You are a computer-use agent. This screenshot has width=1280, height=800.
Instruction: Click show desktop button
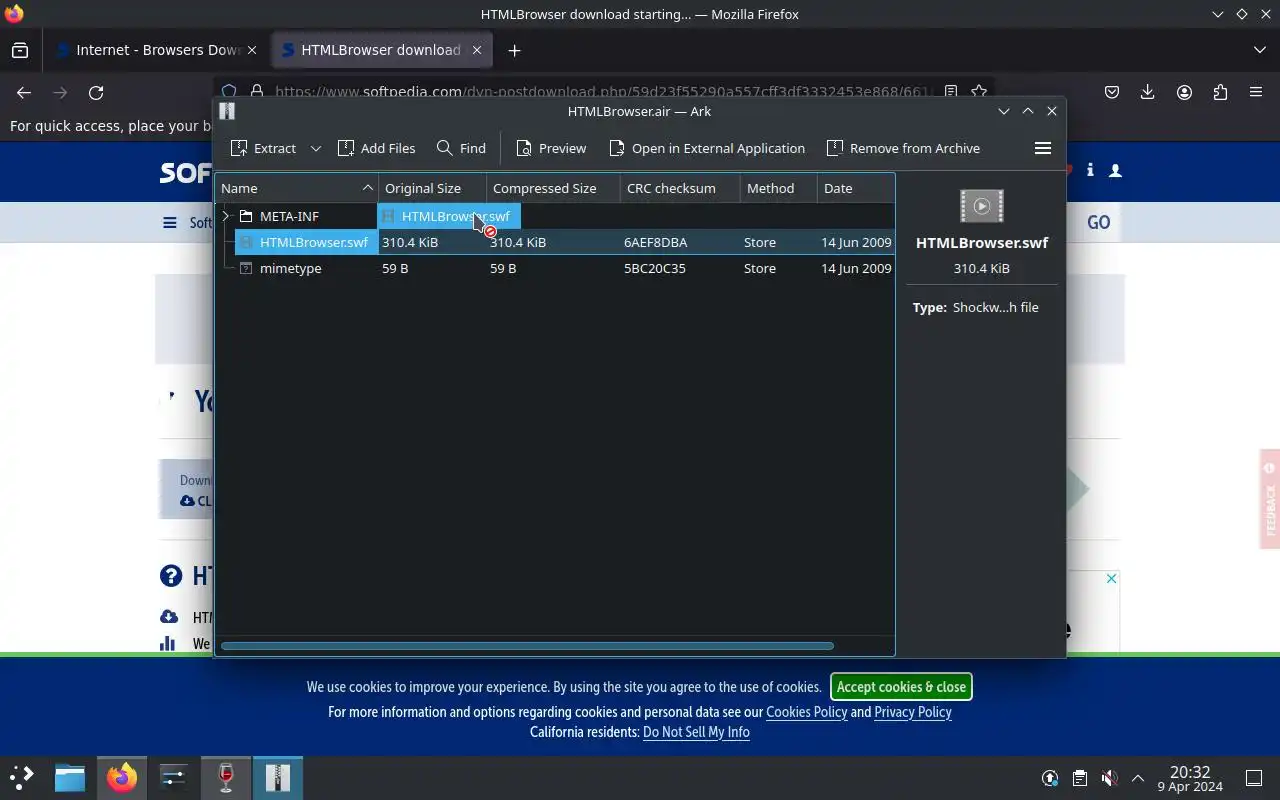1254,778
